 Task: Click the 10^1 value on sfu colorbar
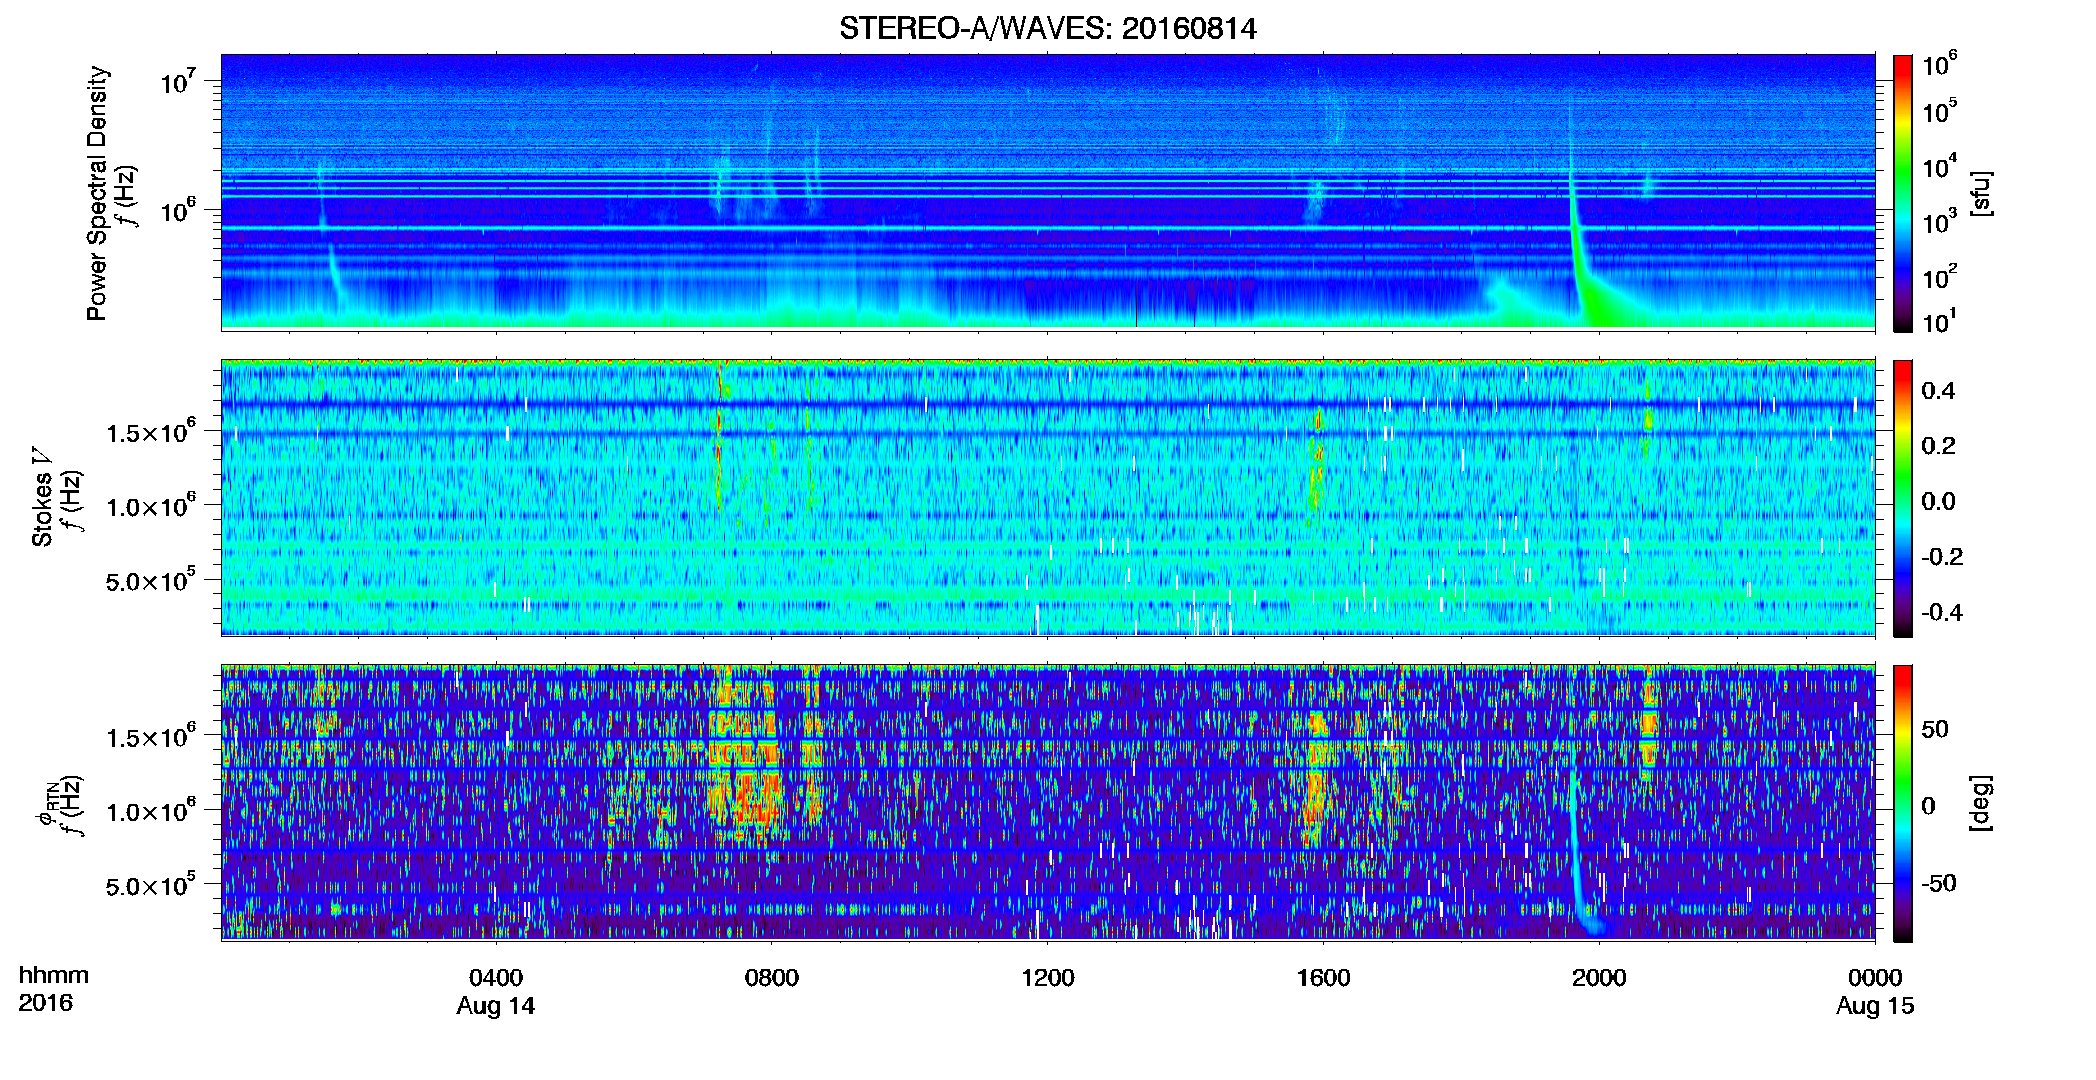pos(1939,322)
